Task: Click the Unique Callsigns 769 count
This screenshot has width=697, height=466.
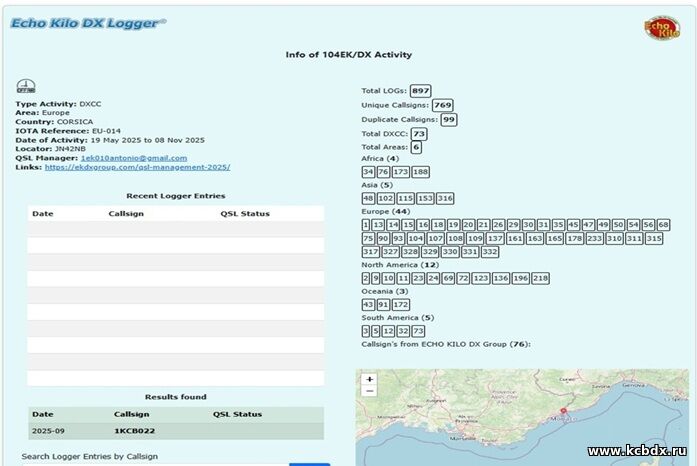Action: [443, 105]
